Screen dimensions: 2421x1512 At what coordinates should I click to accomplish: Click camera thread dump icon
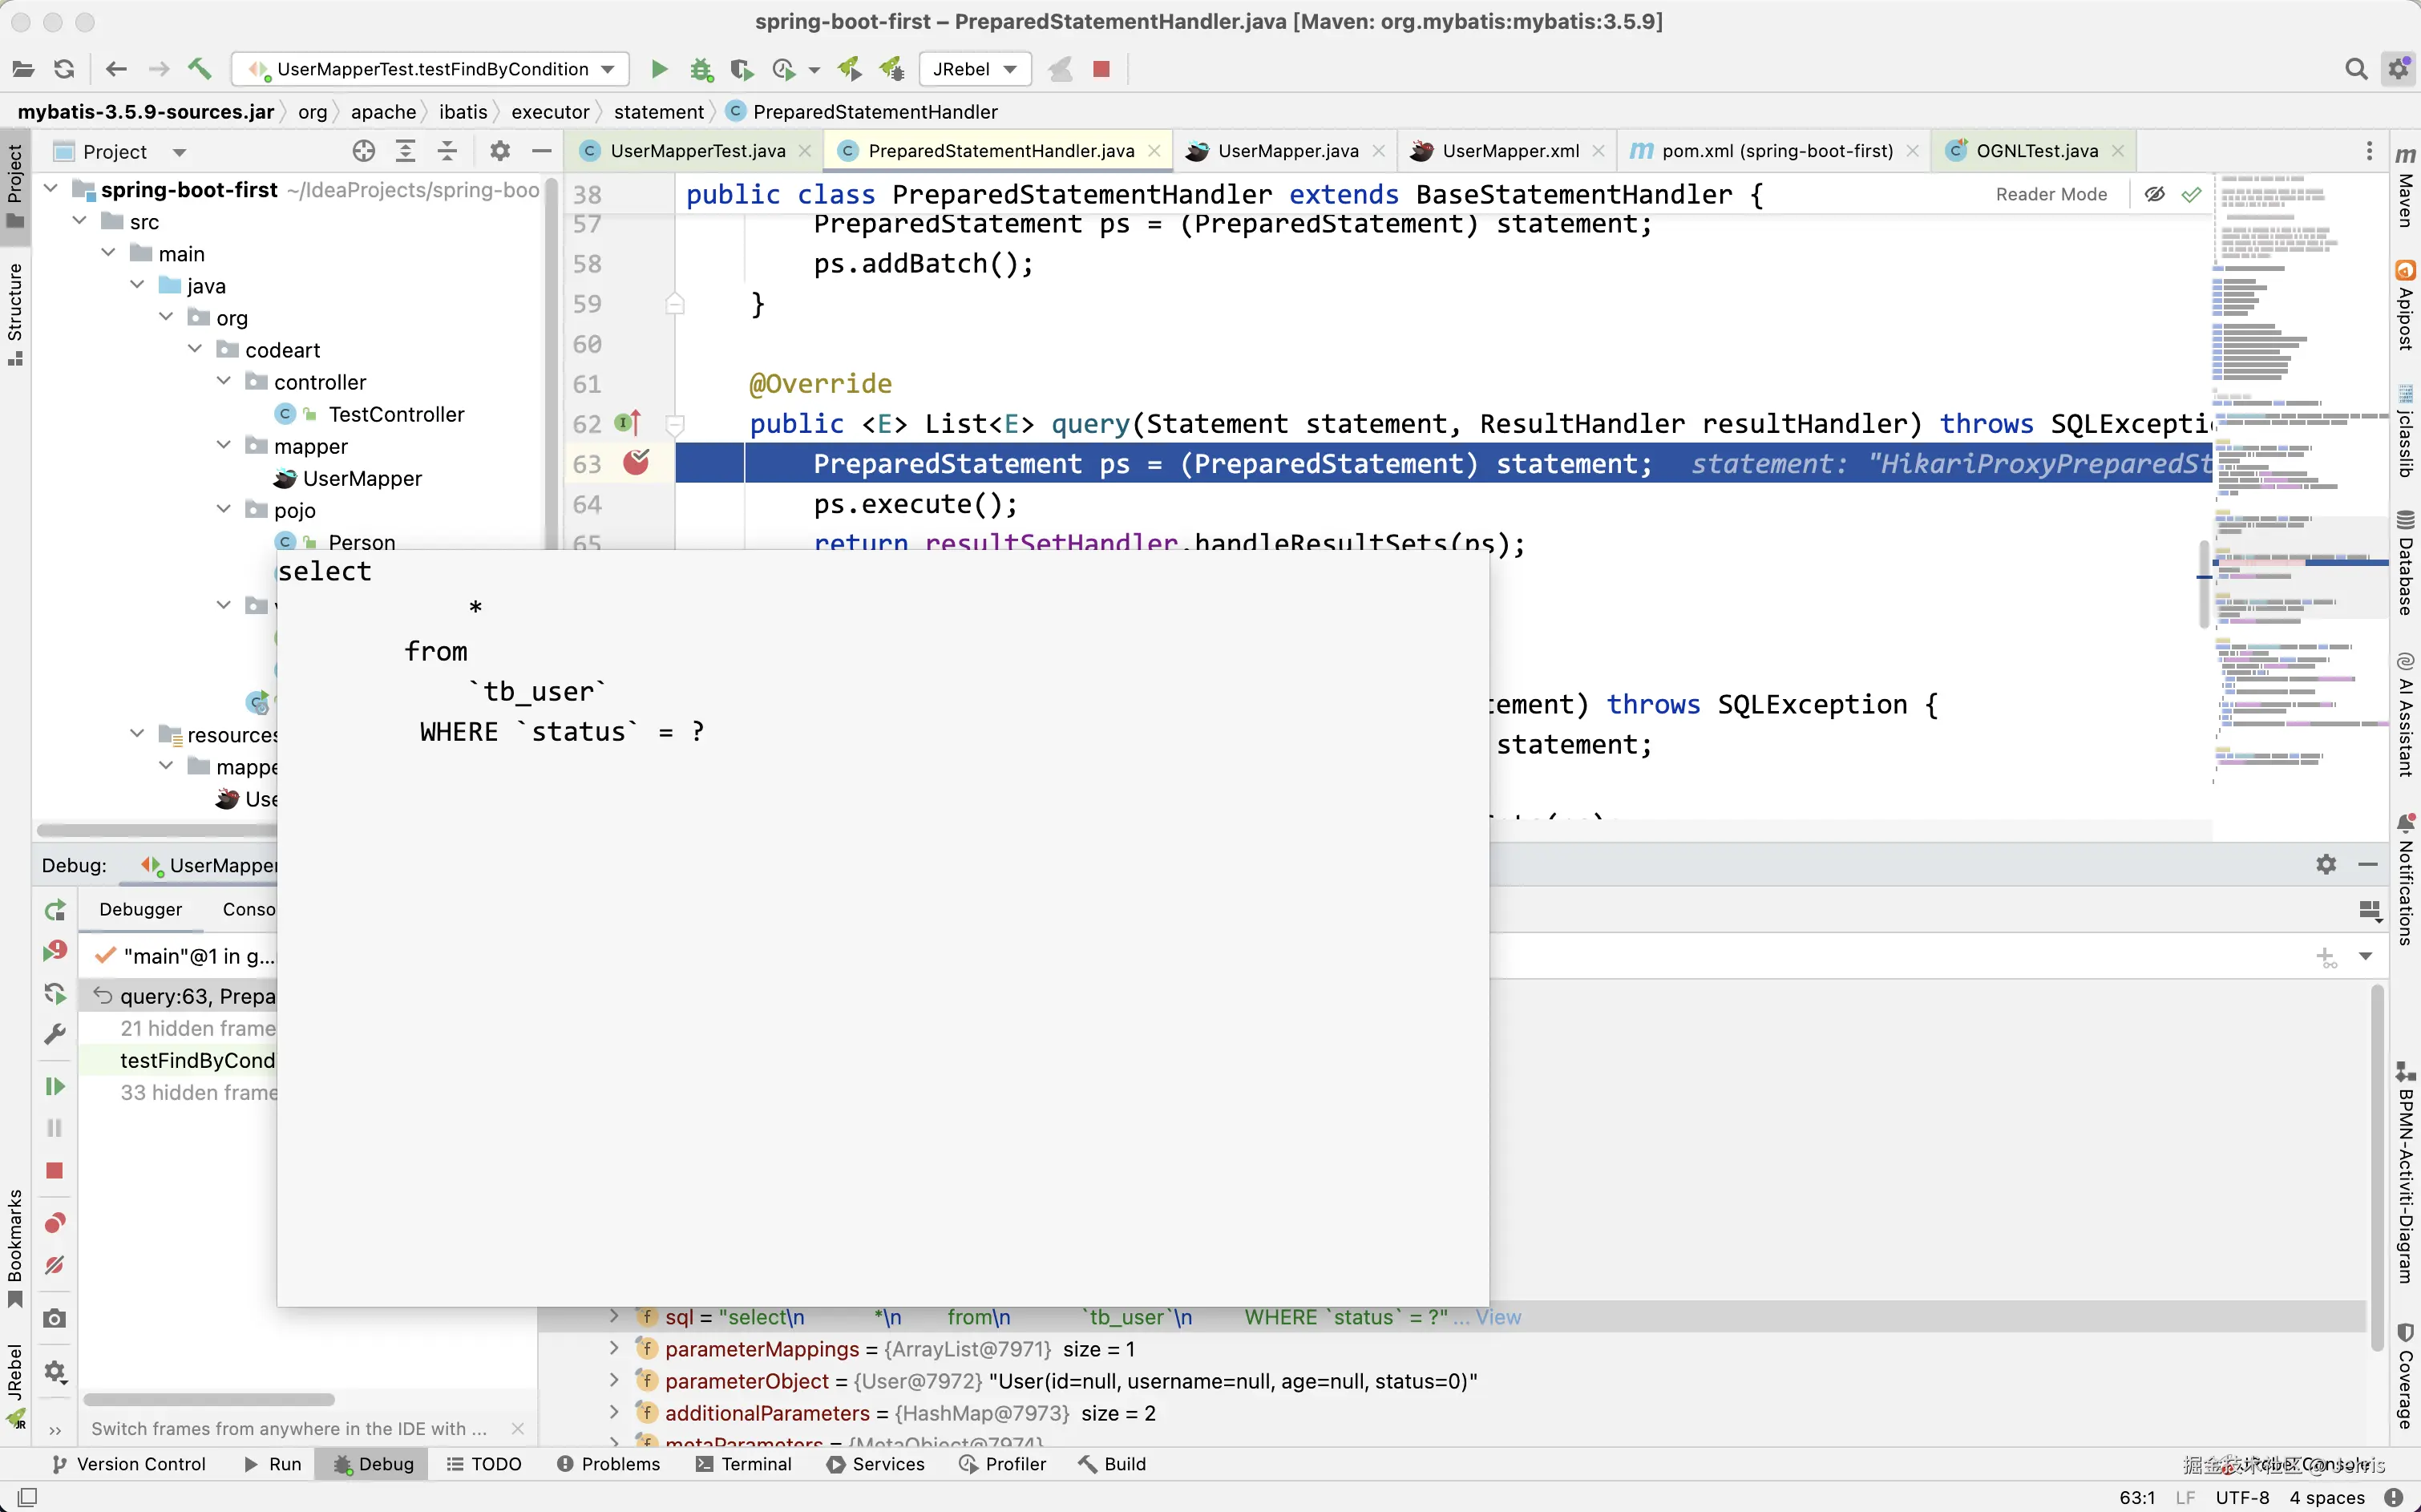(55, 1319)
